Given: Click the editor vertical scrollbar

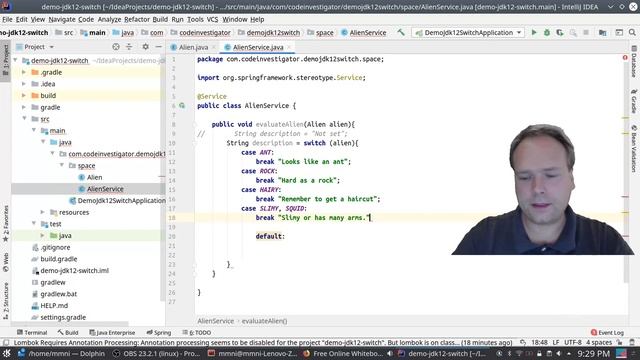Looking at the screenshot, I should tap(625, 171).
